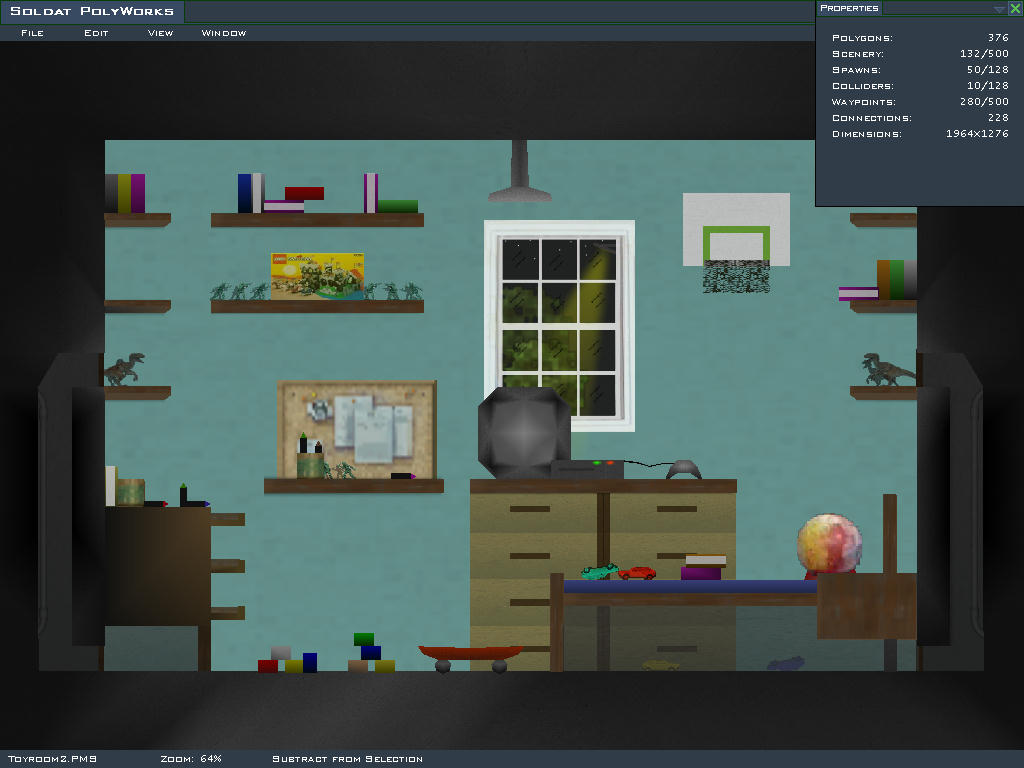The width and height of the screenshot is (1024, 768).
Task: Open the Edit menu
Action: click(x=96, y=33)
